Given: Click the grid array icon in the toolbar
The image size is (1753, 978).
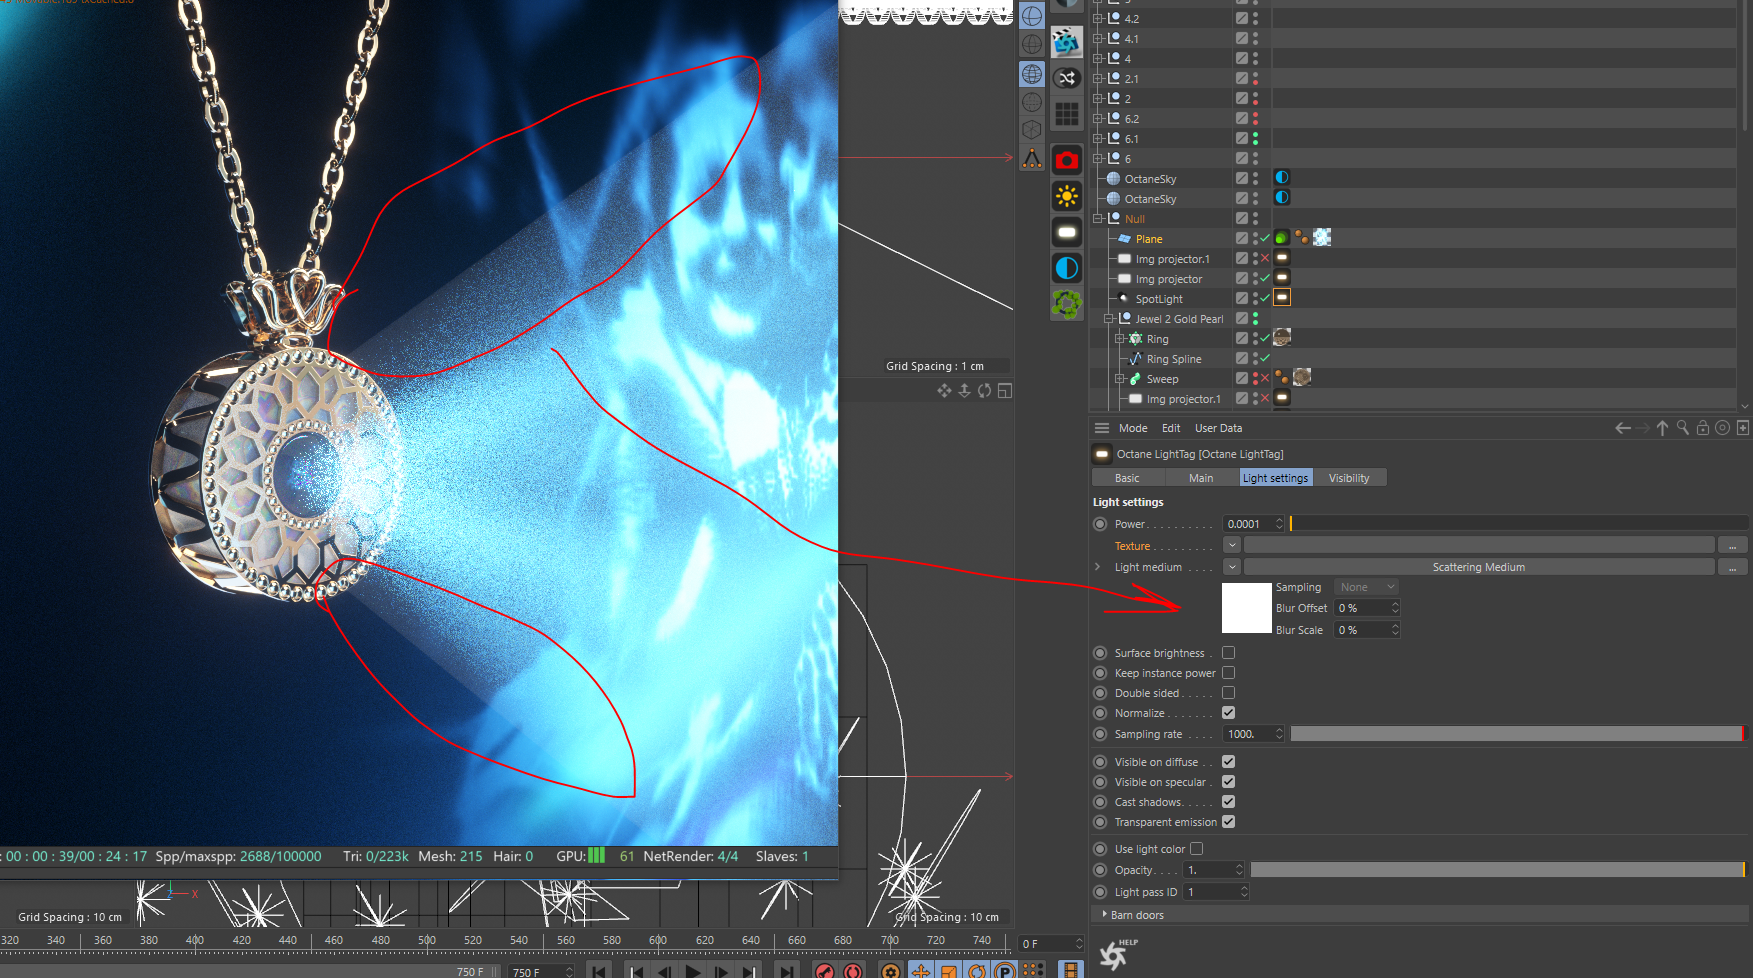Looking at the screenshot, I should click(x=1067, y=115).
